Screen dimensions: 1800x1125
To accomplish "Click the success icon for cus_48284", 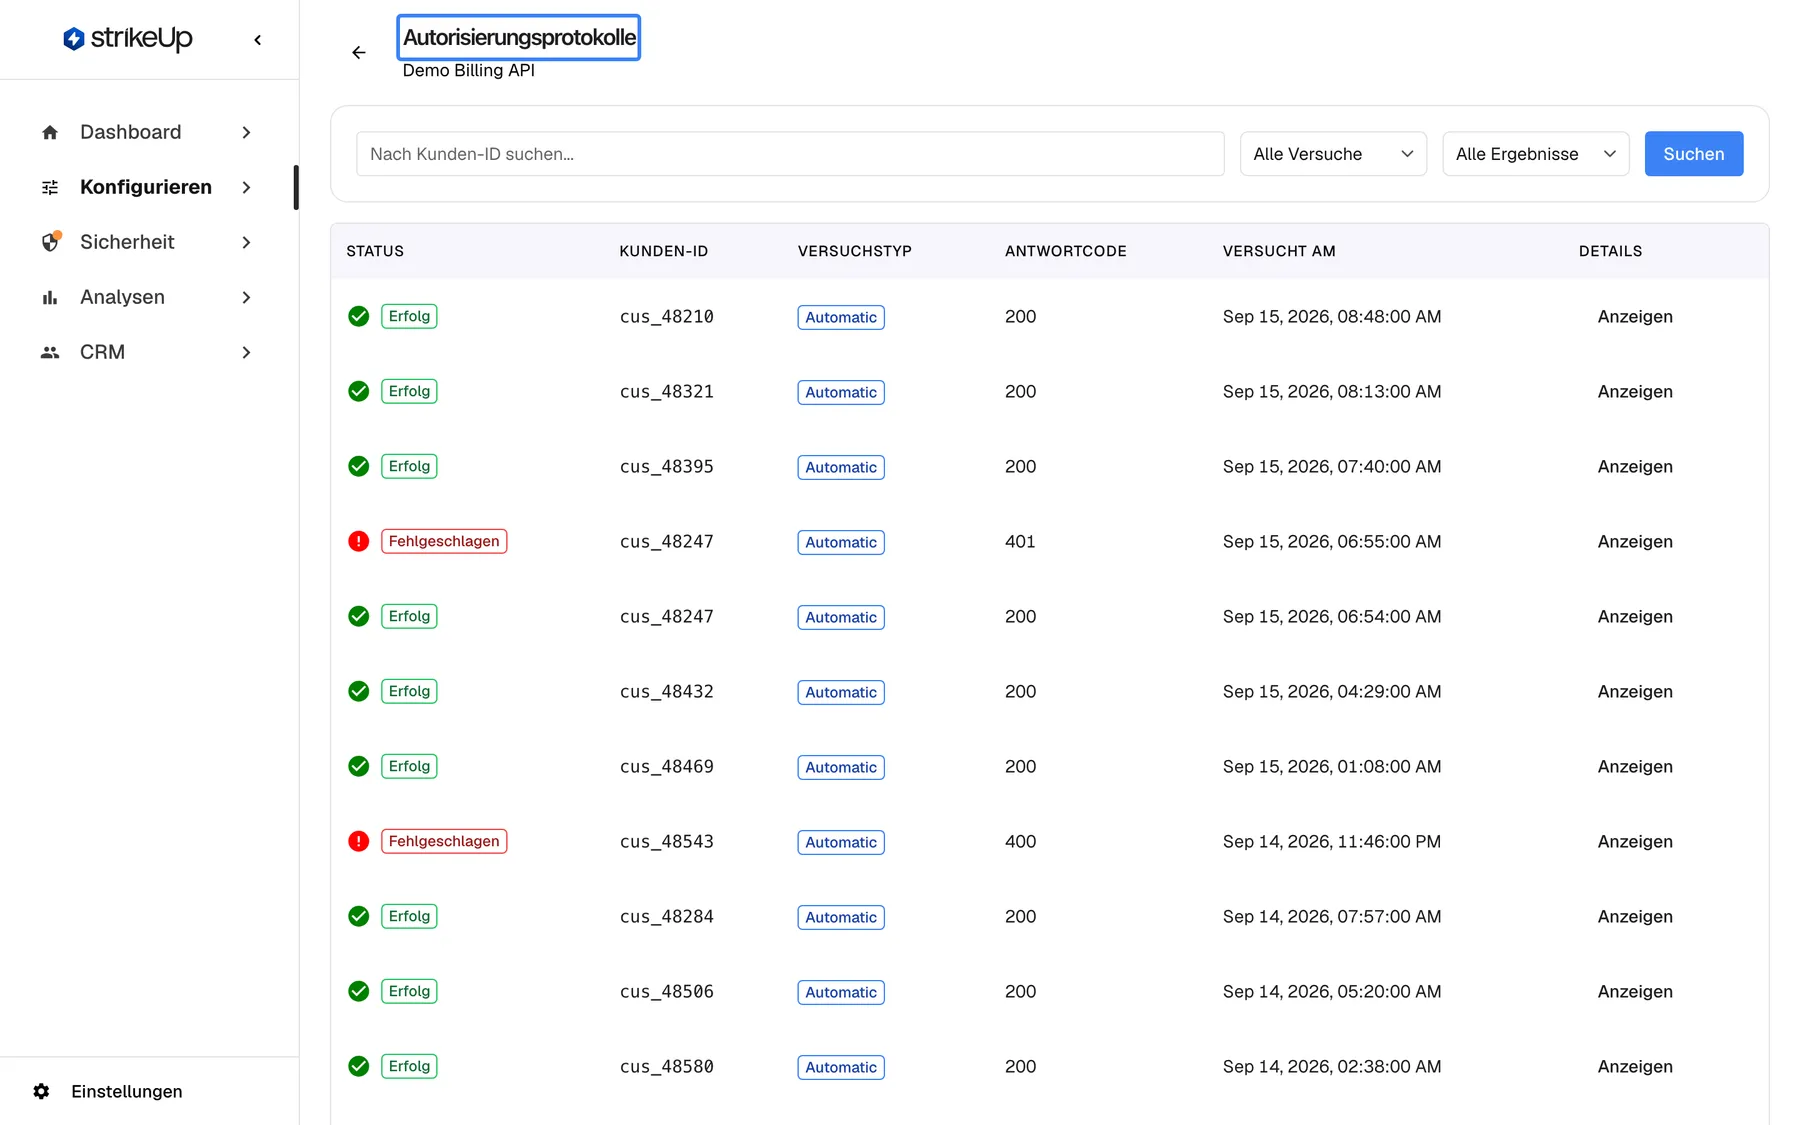I will pos(359,916).
